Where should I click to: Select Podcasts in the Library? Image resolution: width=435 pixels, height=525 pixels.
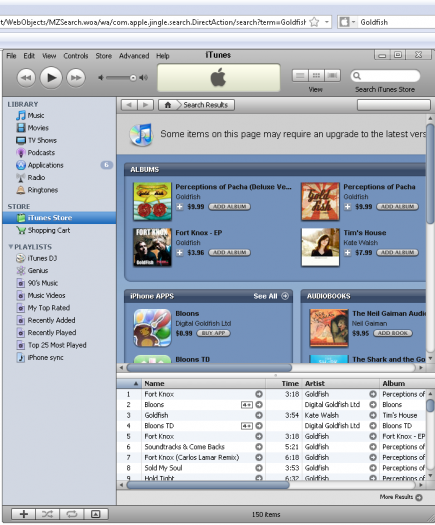(41, 153)
